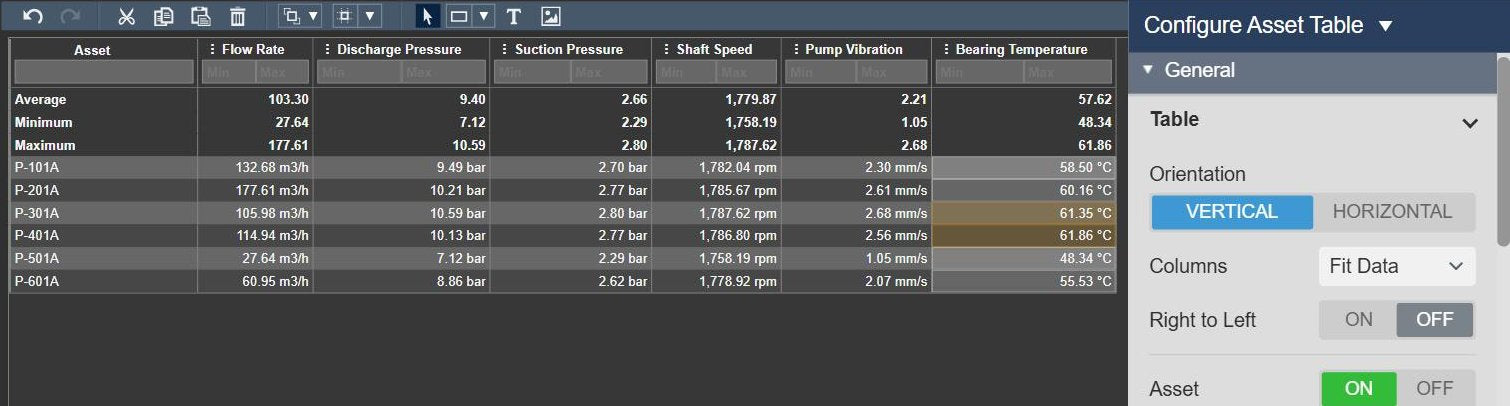Click the Asset filter input field

[104, 72]
